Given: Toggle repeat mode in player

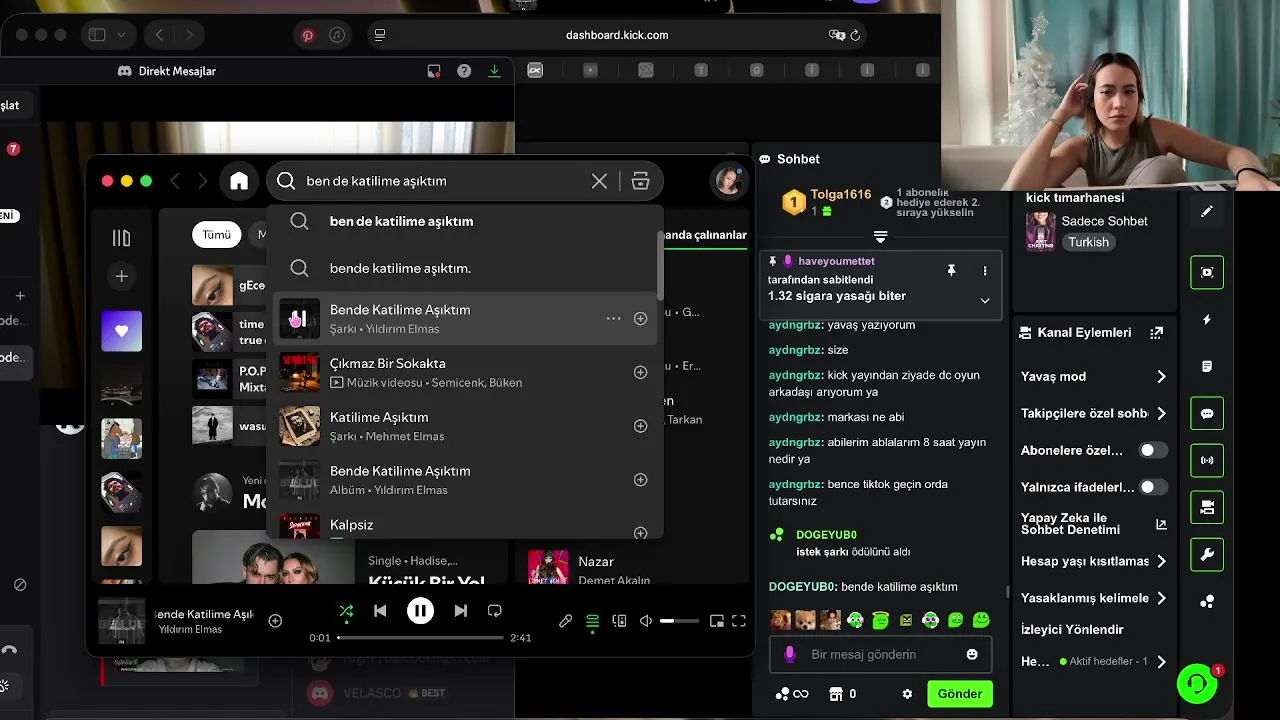Looking at the screenshot, I should [494, 611].
